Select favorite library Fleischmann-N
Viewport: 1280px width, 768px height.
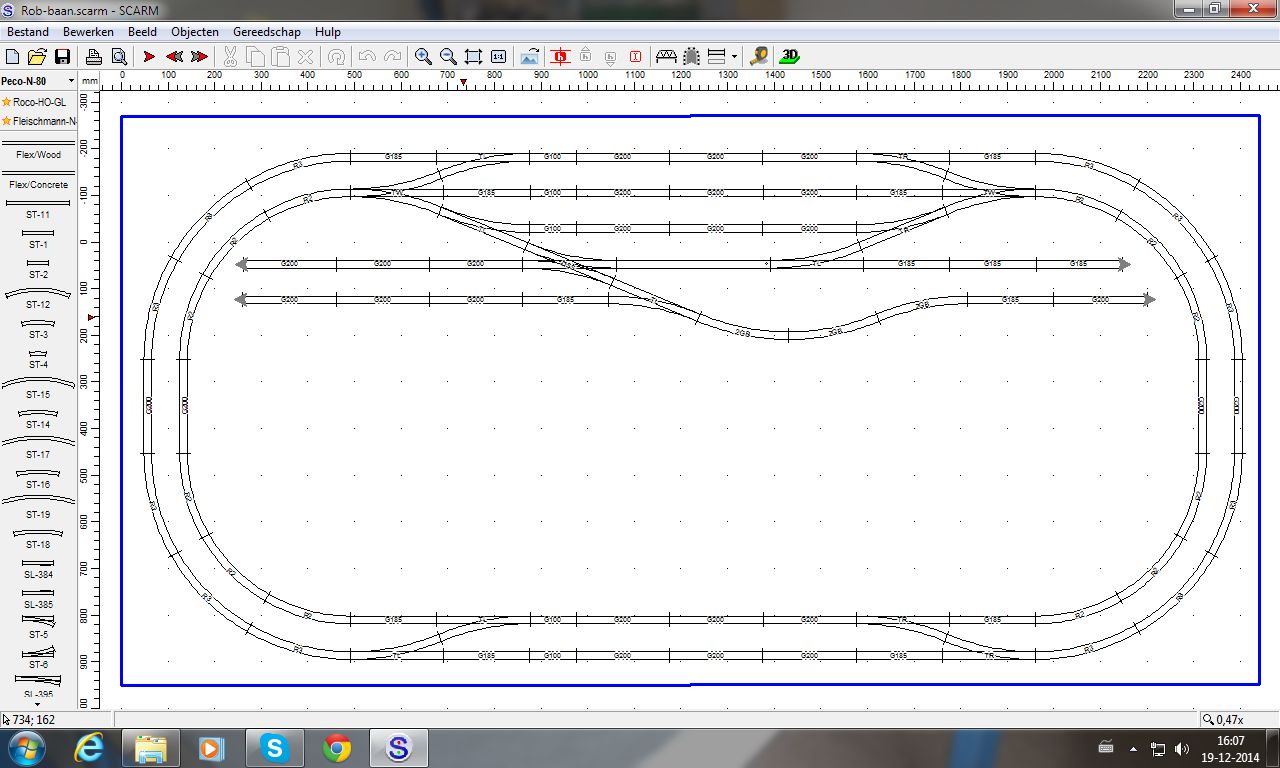tap(38, 121)
